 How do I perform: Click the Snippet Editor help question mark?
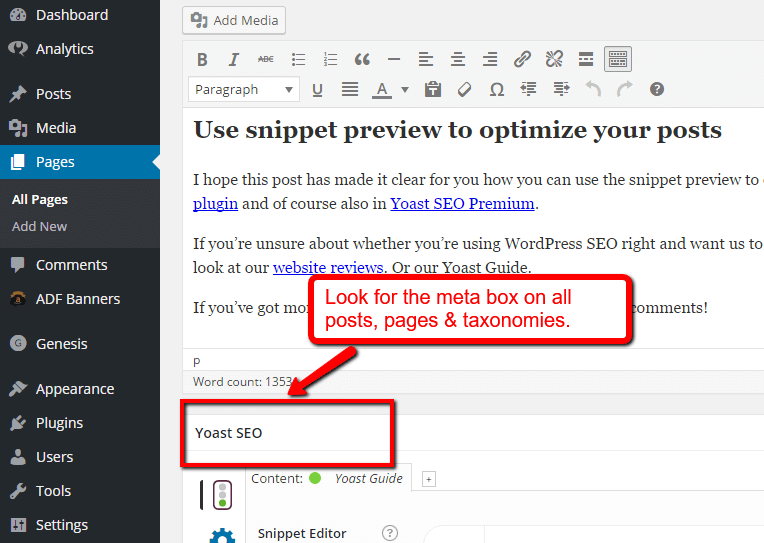click(390, 533)
